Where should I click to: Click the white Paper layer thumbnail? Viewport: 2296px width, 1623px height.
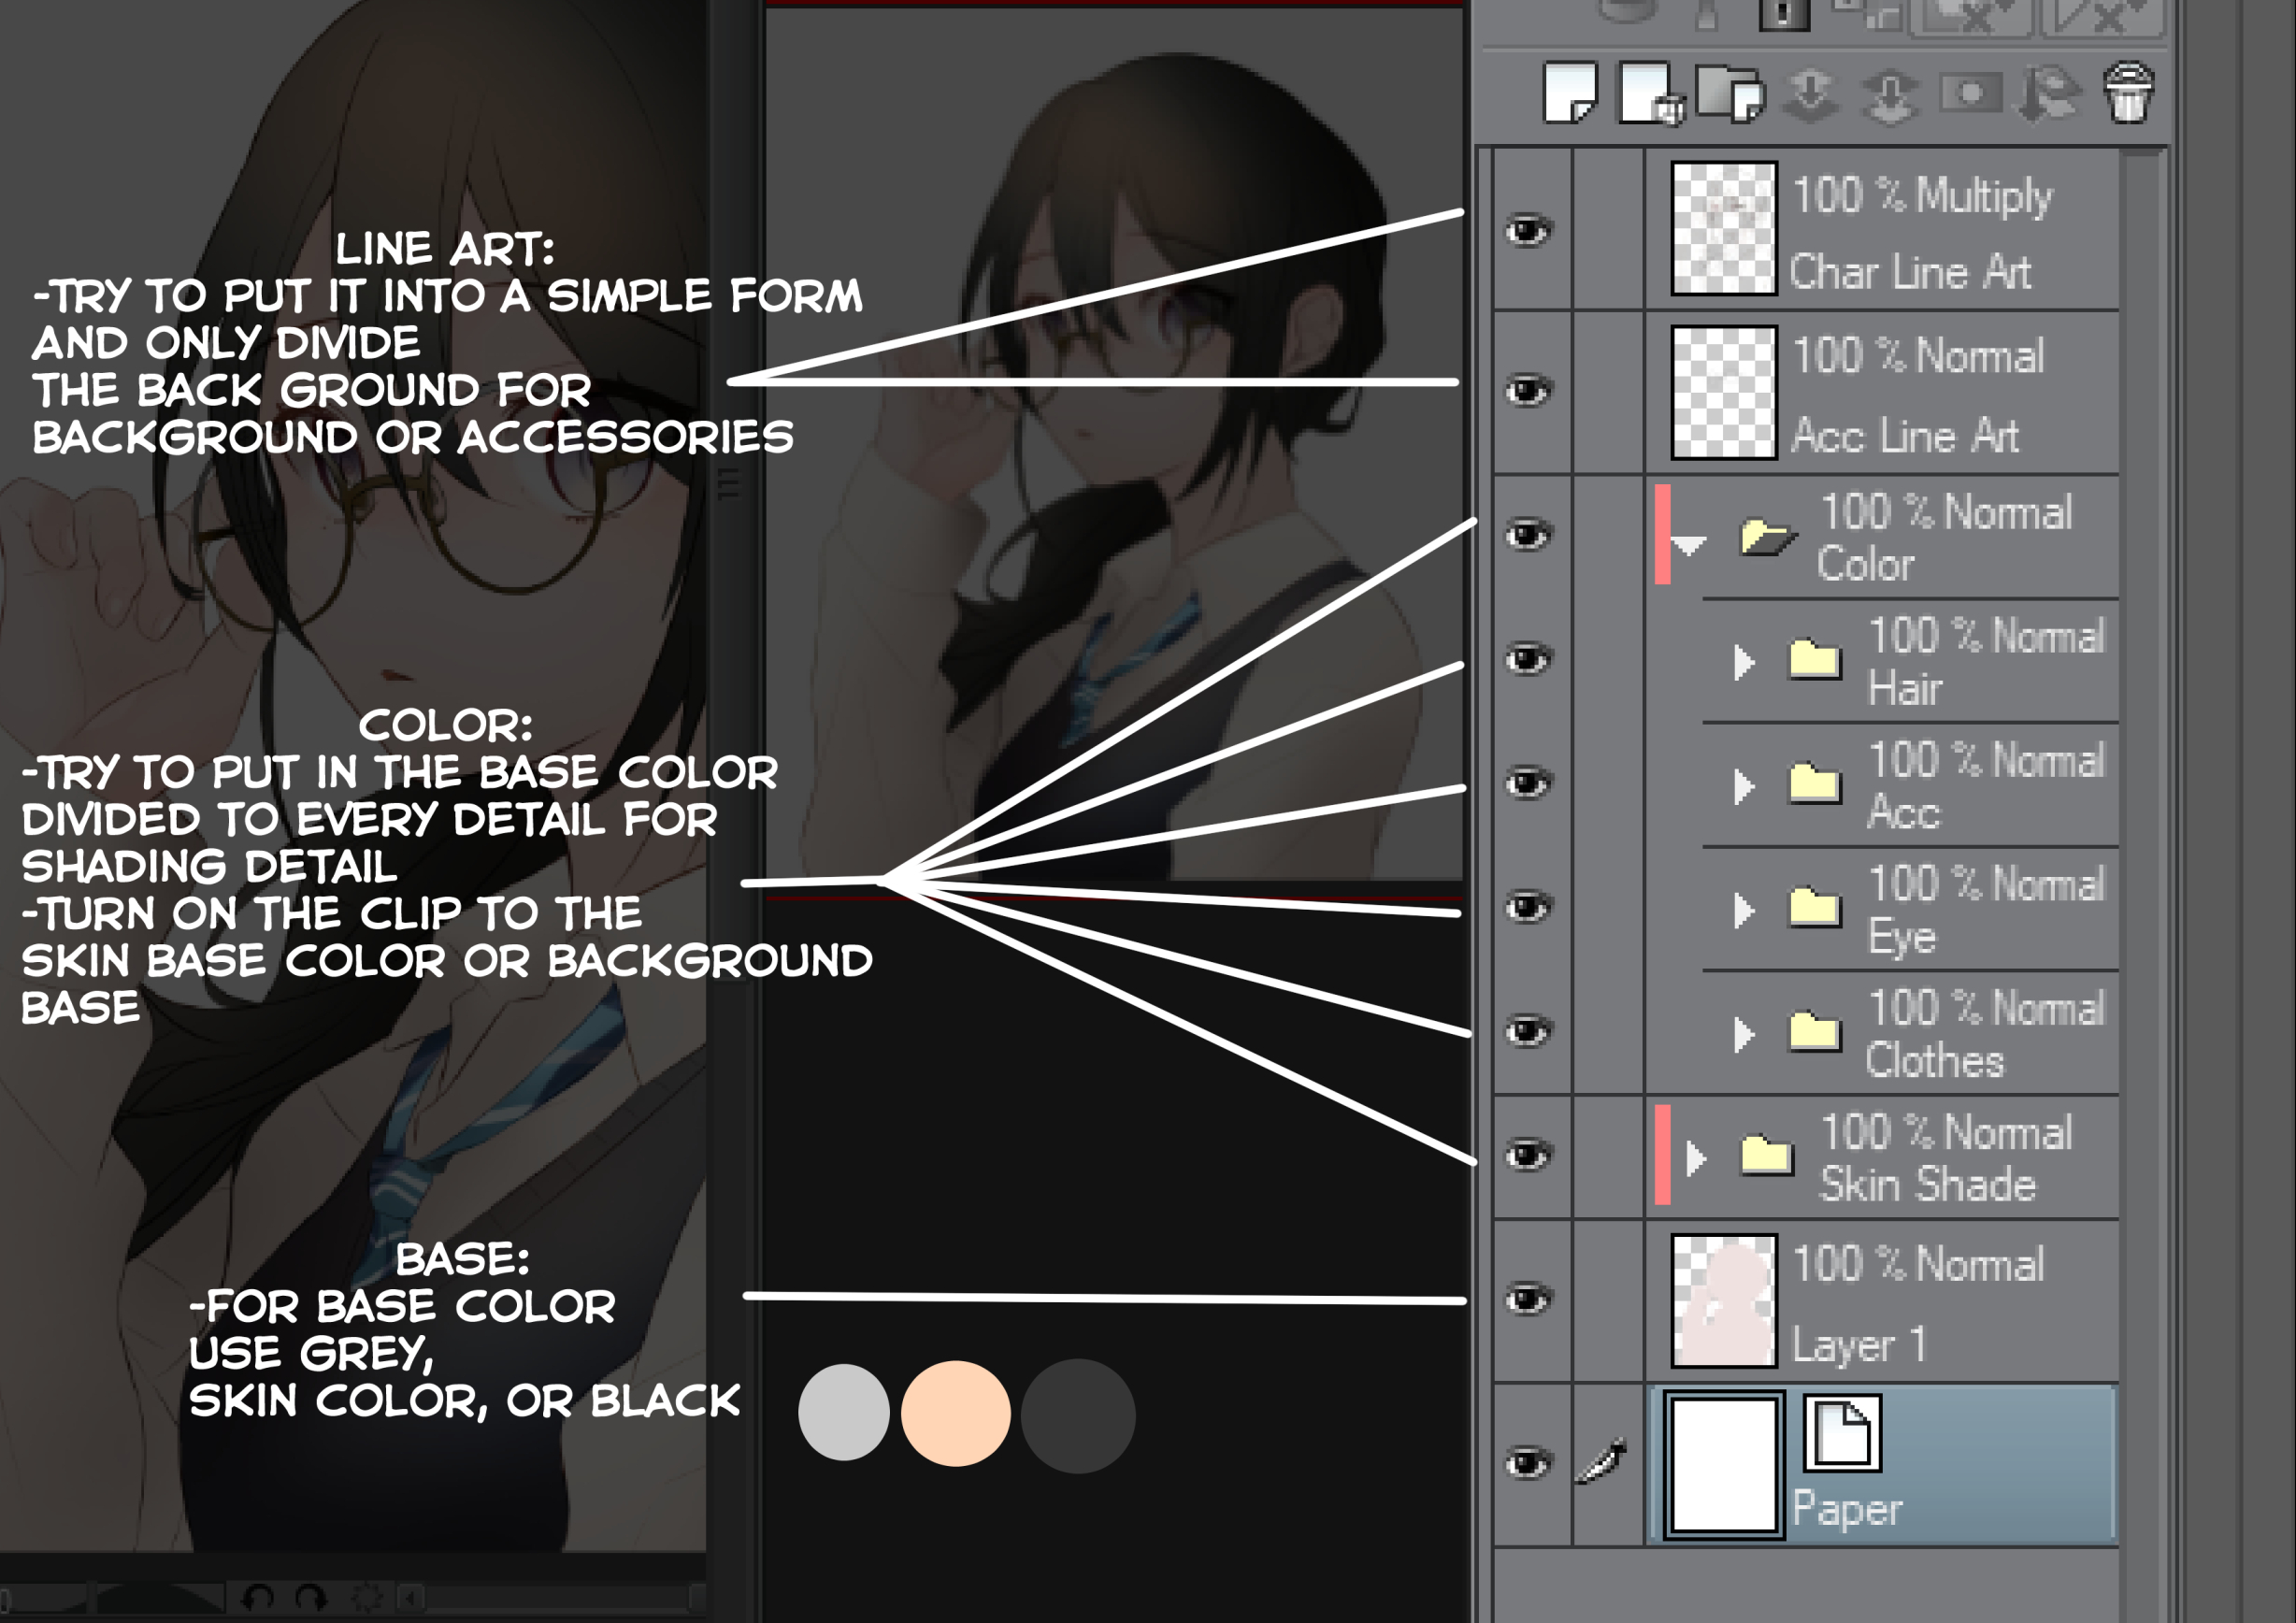(x=1724, y=1464)
